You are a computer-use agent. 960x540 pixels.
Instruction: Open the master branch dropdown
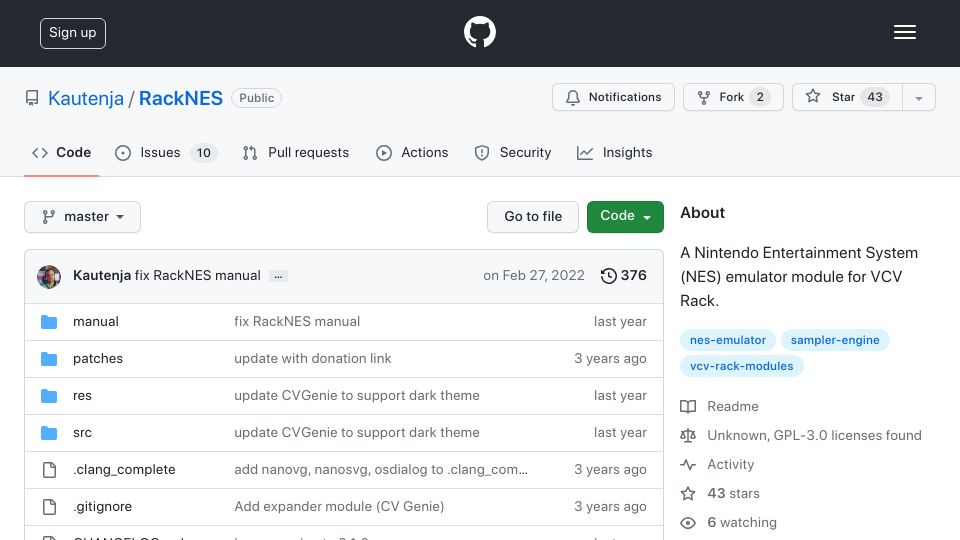point(83,217)
